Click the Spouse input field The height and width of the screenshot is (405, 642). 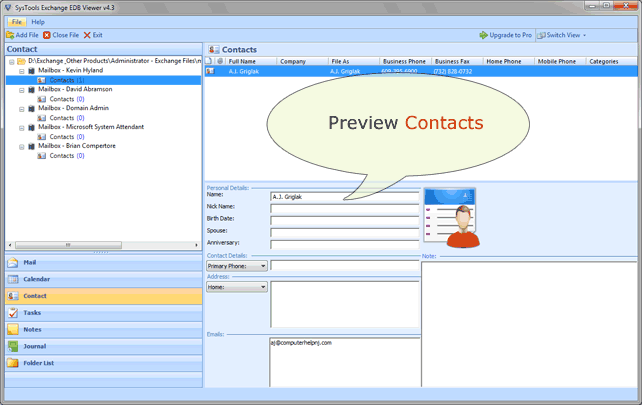click(x=344, y=233)
